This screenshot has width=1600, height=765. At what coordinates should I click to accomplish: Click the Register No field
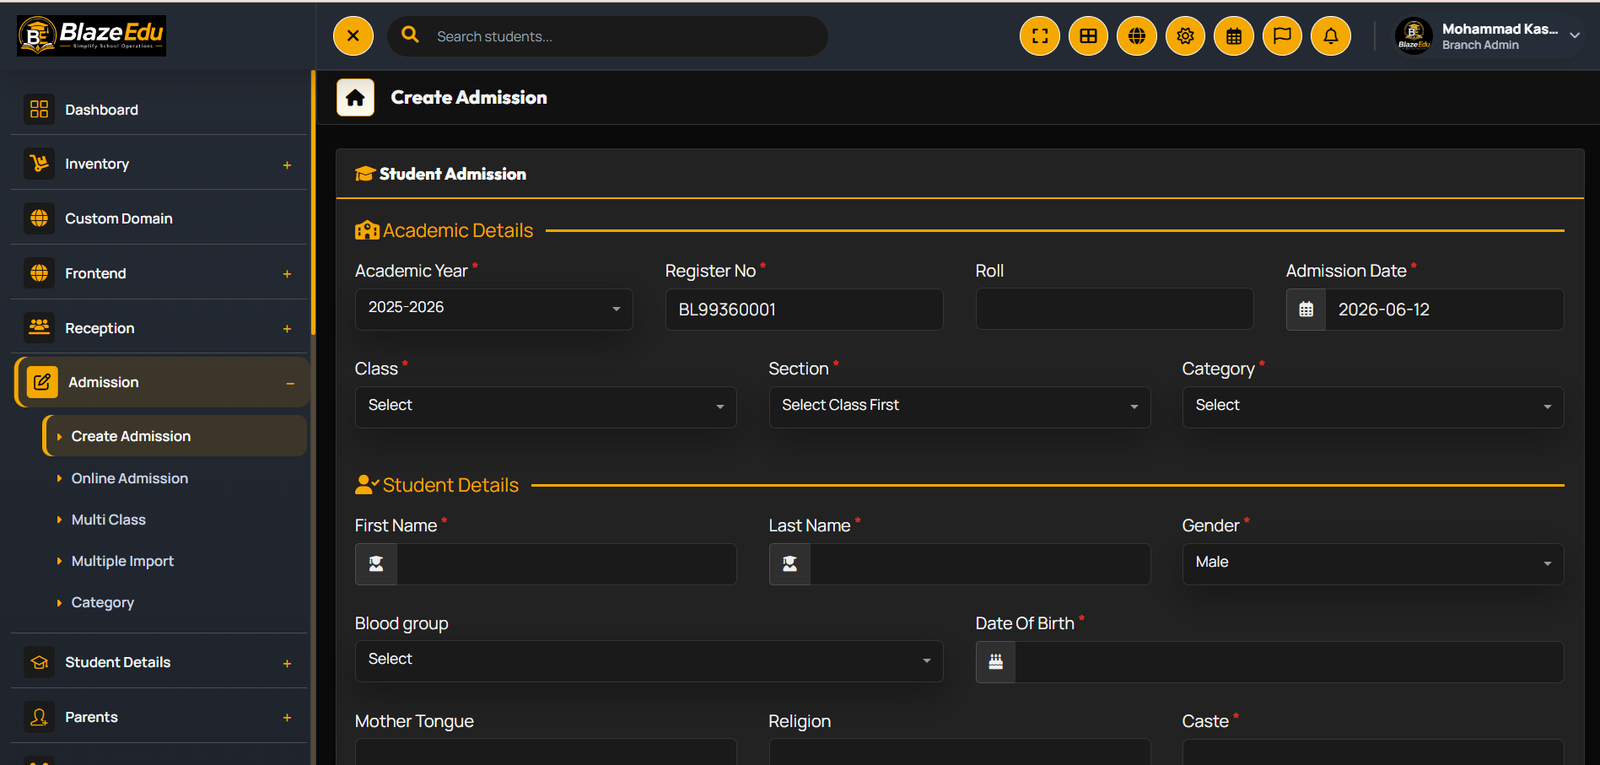[x=804, y=310]
